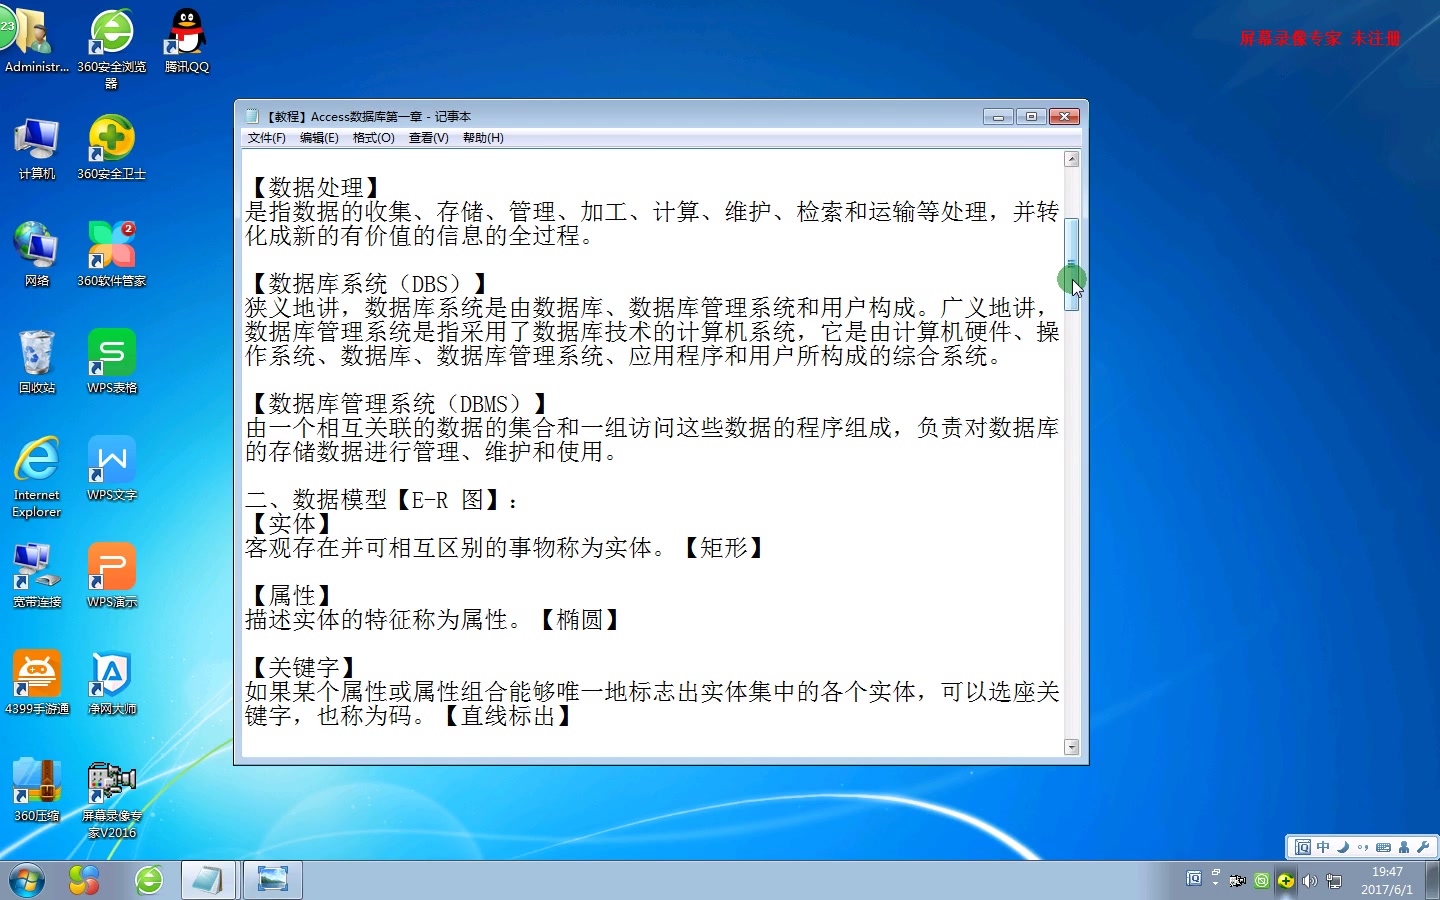Open 360软件管家 desktop icon

pos(111,245)
